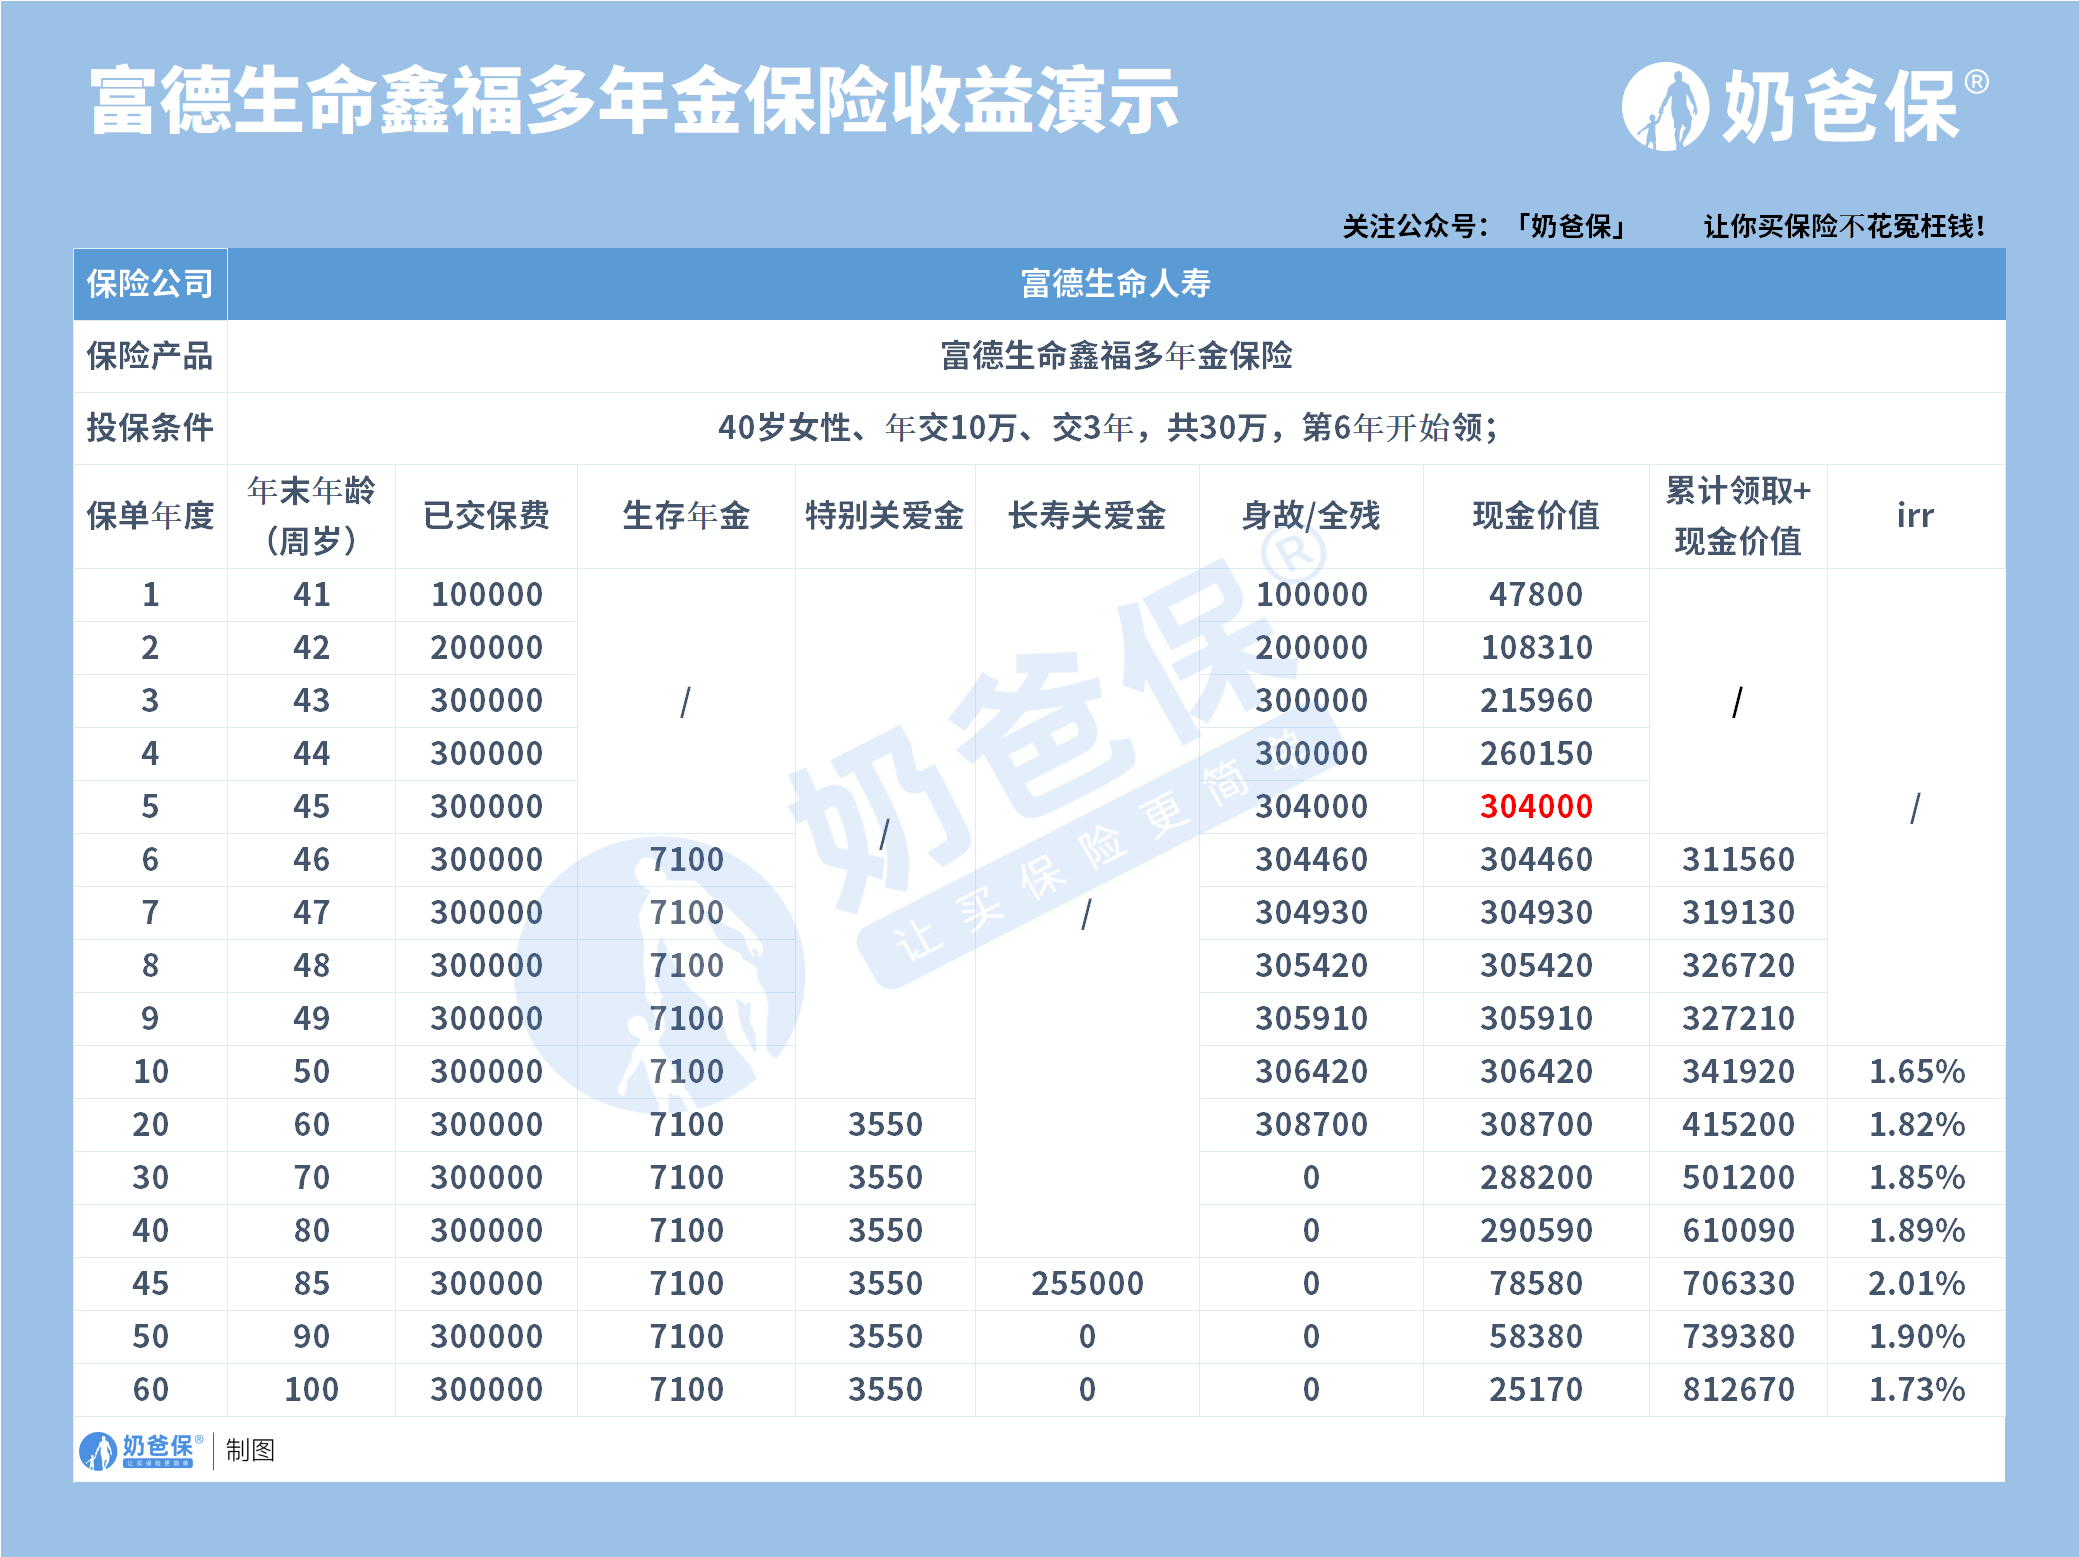Click the 415200 cumulative value cell
The image size is (2079, 1557).
1738,1124
